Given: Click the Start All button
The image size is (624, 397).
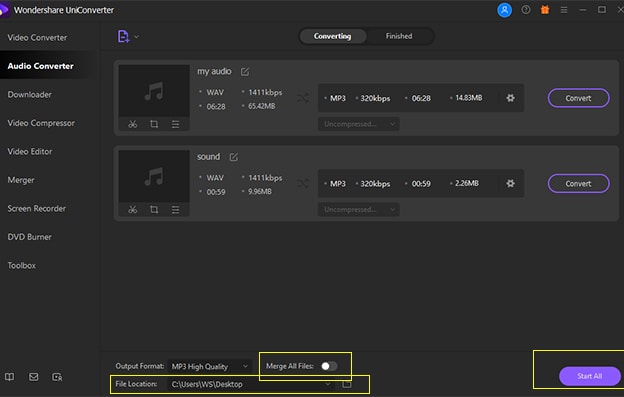Looking at the screenshot, I should tap(589, 376).
